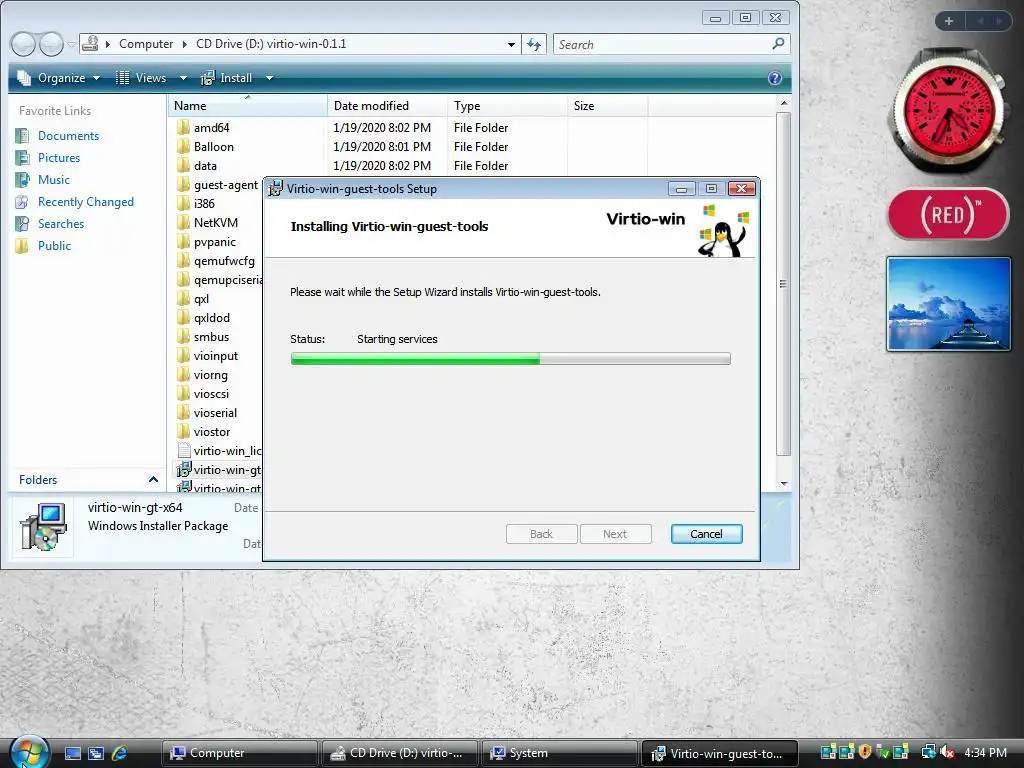1024x768 pixels.
Task: Switch to CD Drive (D:) taskbar button
Action: [x=400, y=753]
